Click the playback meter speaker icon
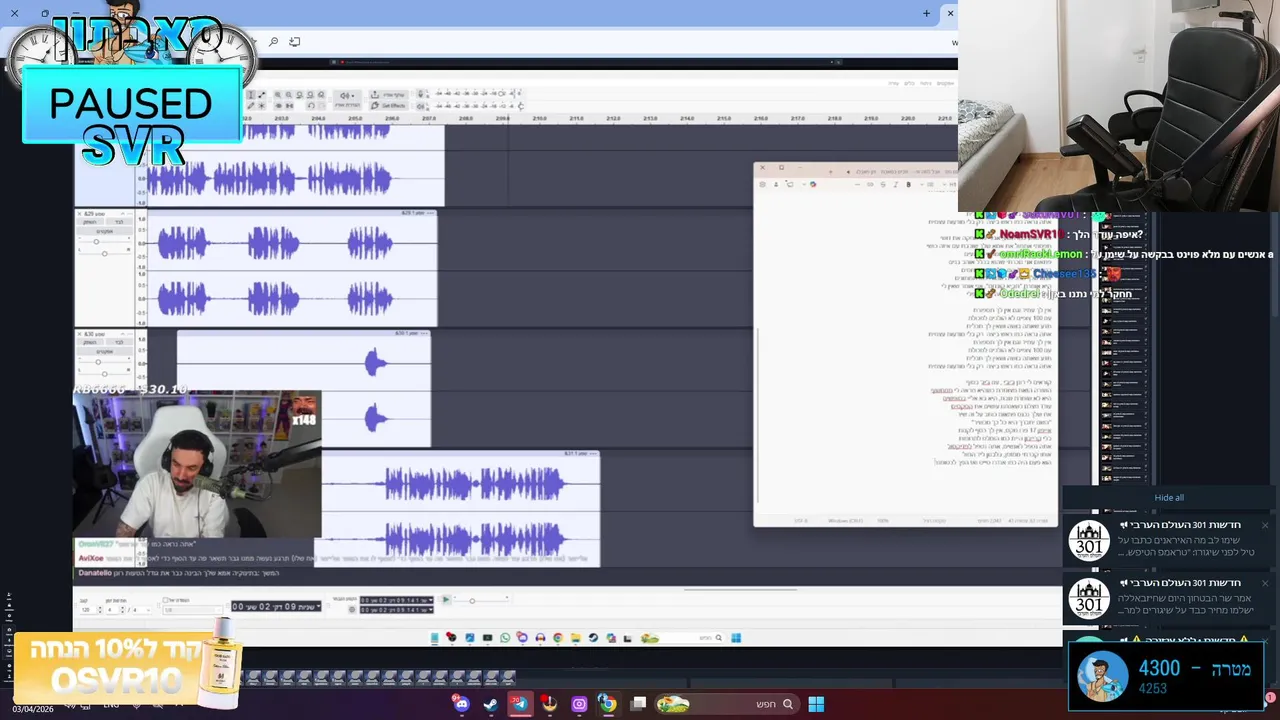Screen dimensions: 1280x720 click(420, 106)
